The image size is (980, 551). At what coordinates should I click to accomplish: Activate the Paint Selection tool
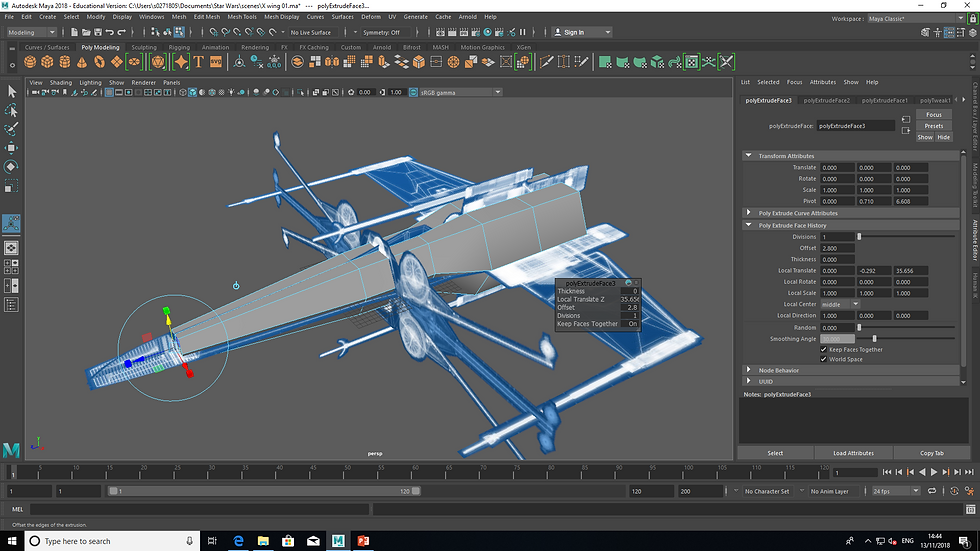[11, 129]
